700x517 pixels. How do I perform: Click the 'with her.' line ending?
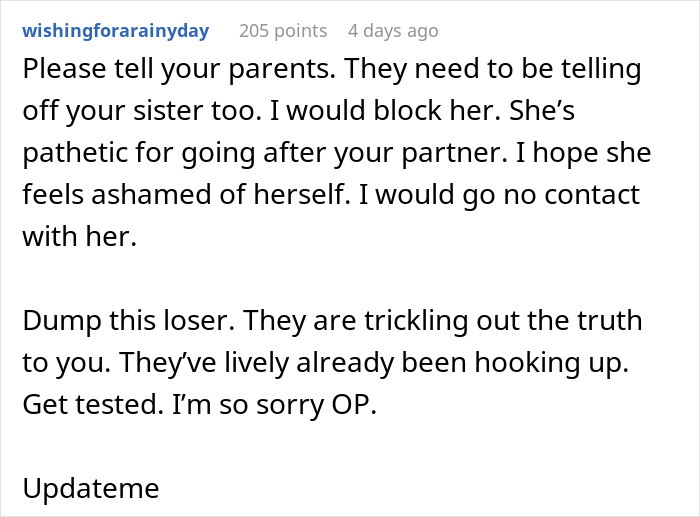click(x=79, y=236)
